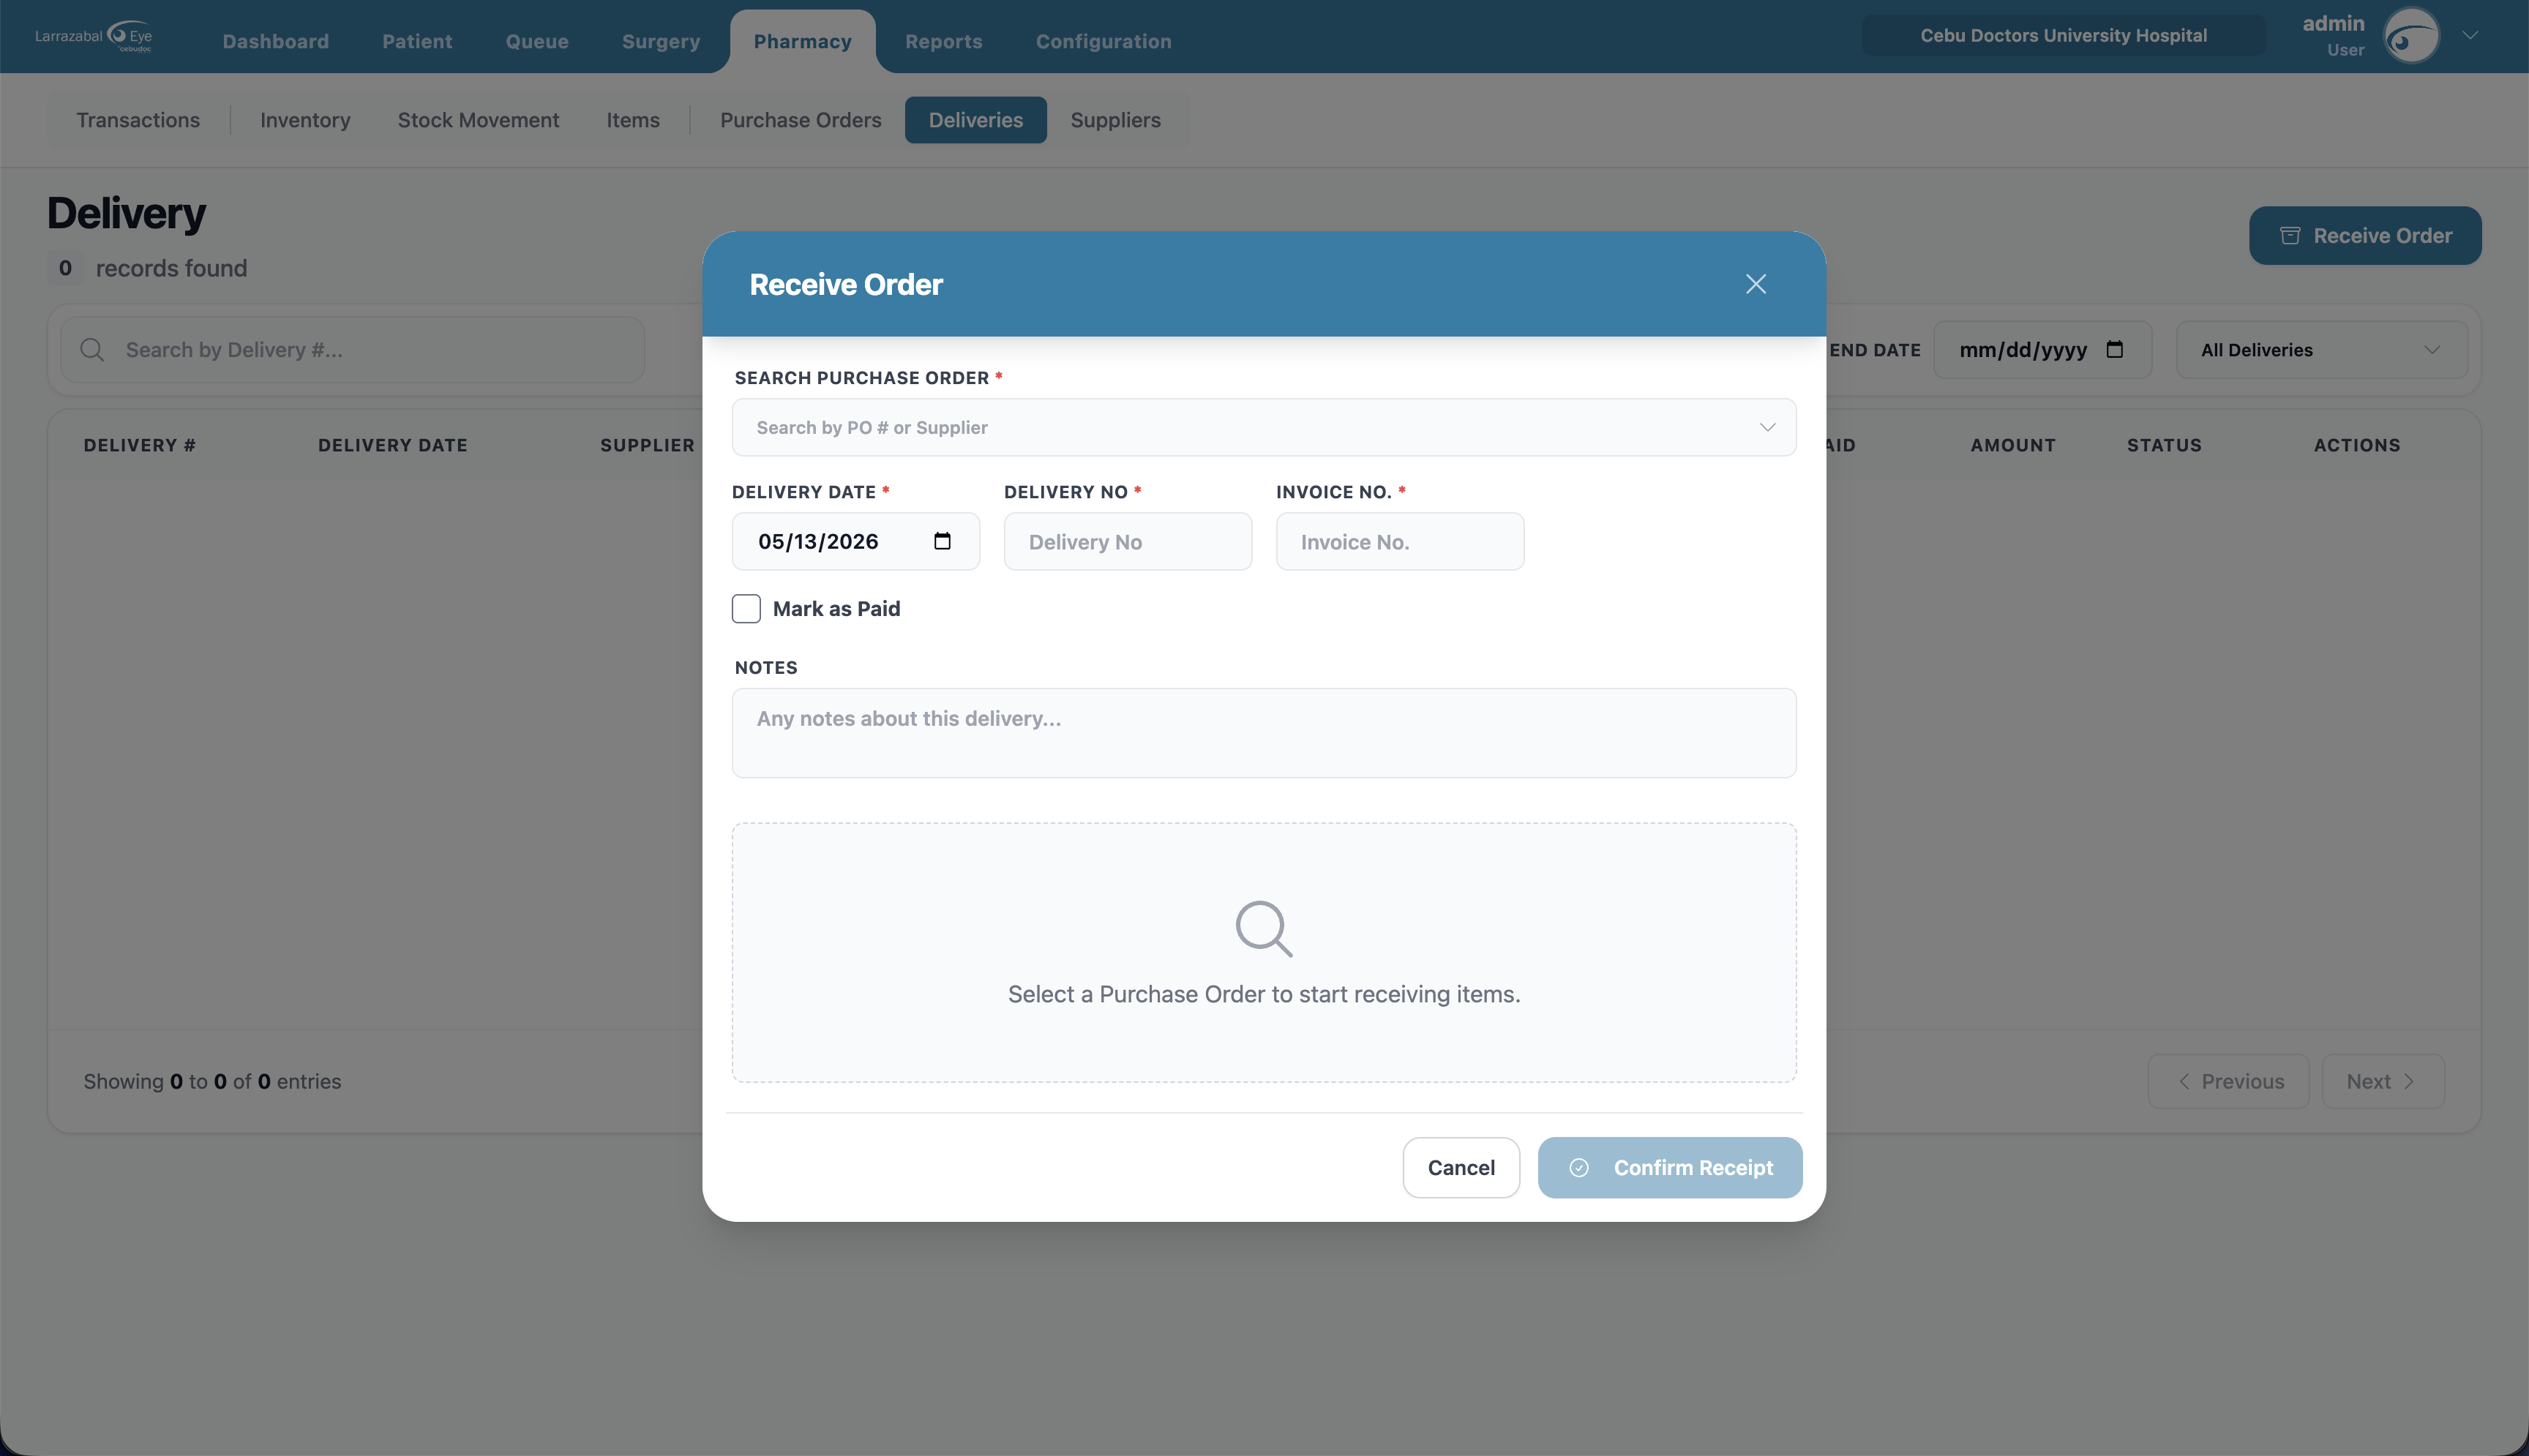Click the Delivery No input field

1127,541
